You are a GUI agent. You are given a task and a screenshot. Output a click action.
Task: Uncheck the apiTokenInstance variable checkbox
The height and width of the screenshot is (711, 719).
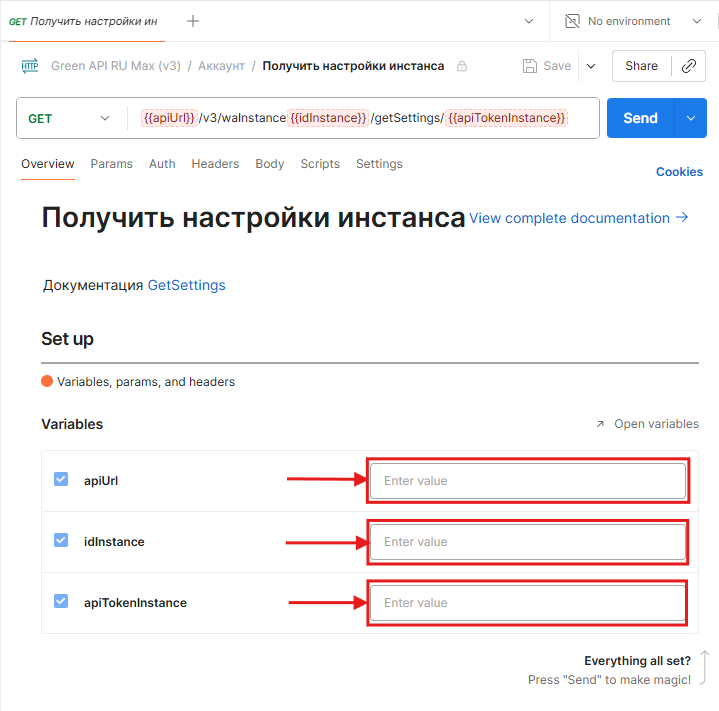click(x=61, y=601)
